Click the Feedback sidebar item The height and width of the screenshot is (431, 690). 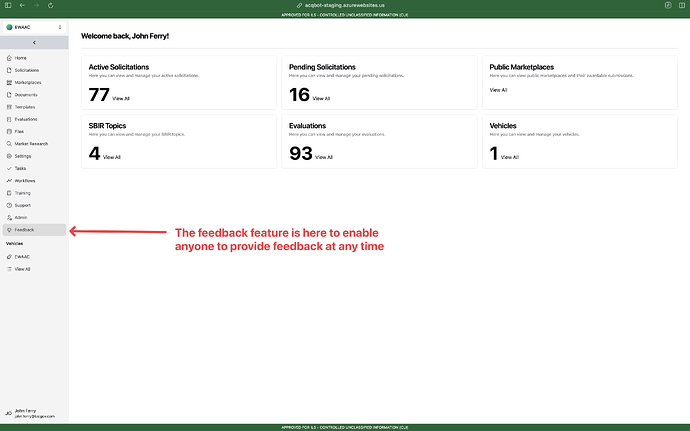click(x=34, y=230)
